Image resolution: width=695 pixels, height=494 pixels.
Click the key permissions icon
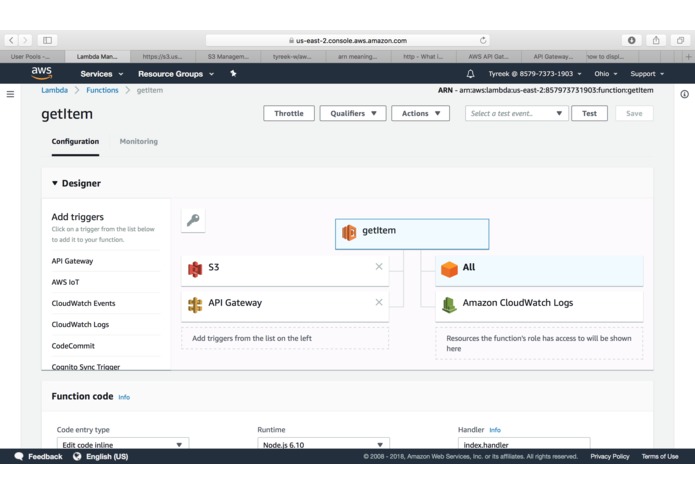tap(193, 220)
